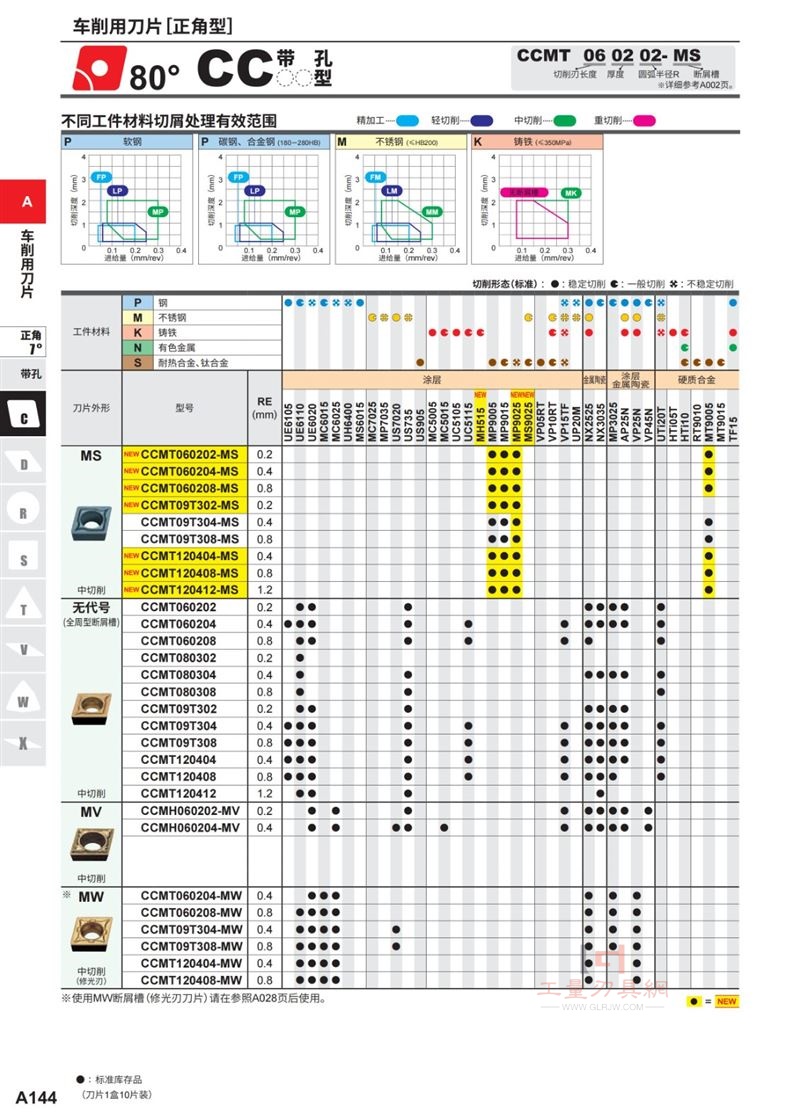
Task: Open the P 软钢 chip control chart
Action: [x=127, y=199]
